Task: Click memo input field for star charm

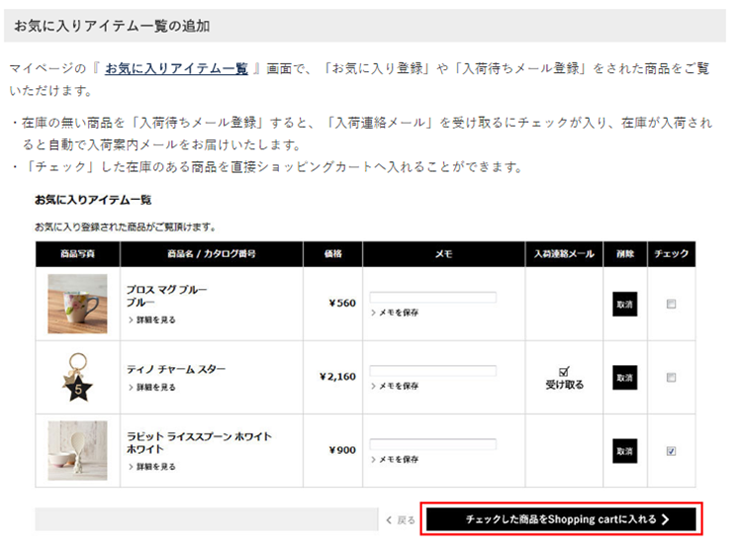Action: [x=433, y=371]
